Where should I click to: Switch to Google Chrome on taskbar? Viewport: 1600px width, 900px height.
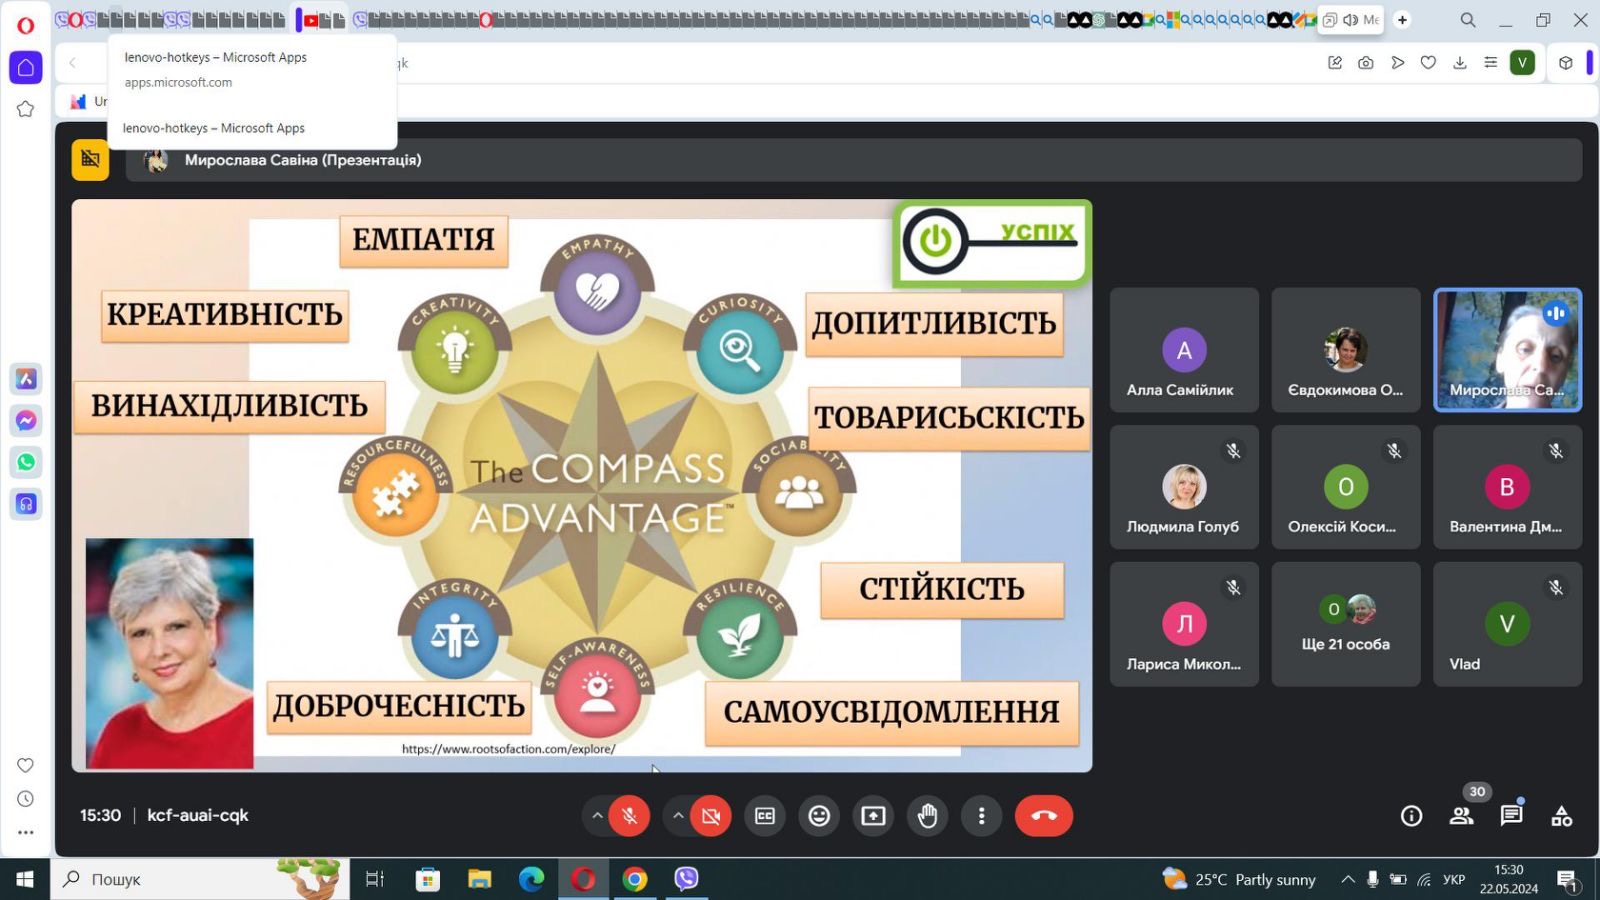point(635,879)
